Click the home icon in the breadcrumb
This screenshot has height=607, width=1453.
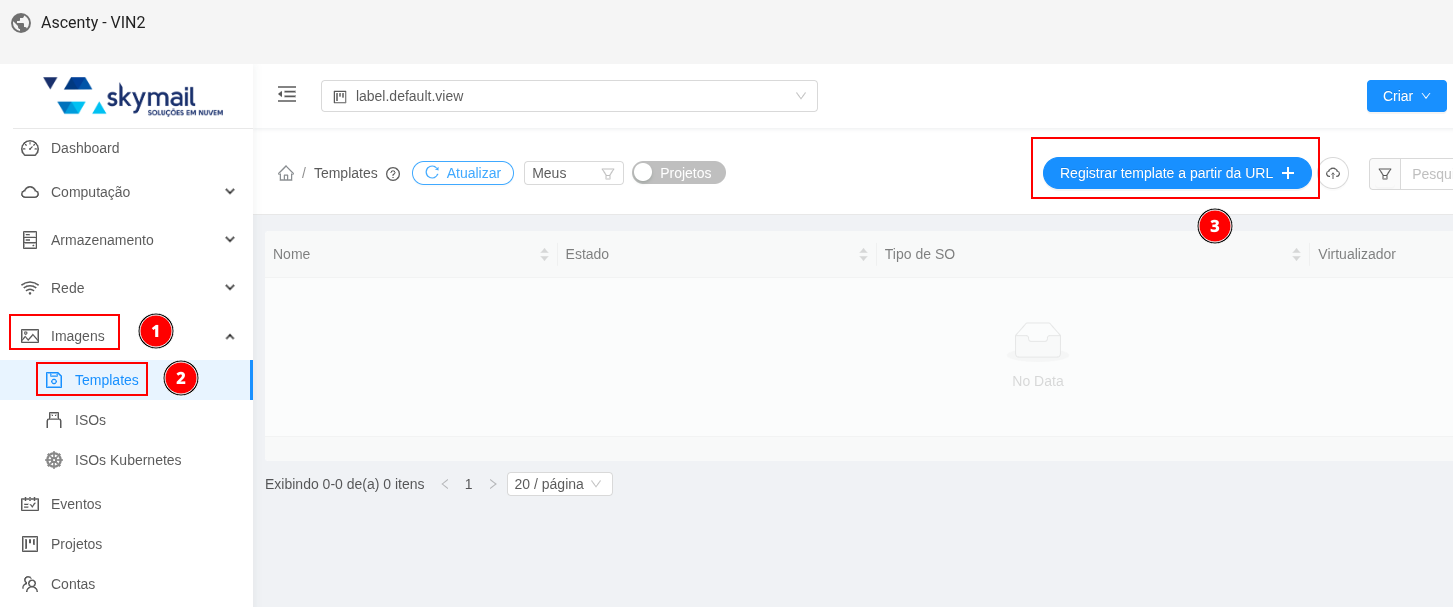286,173
